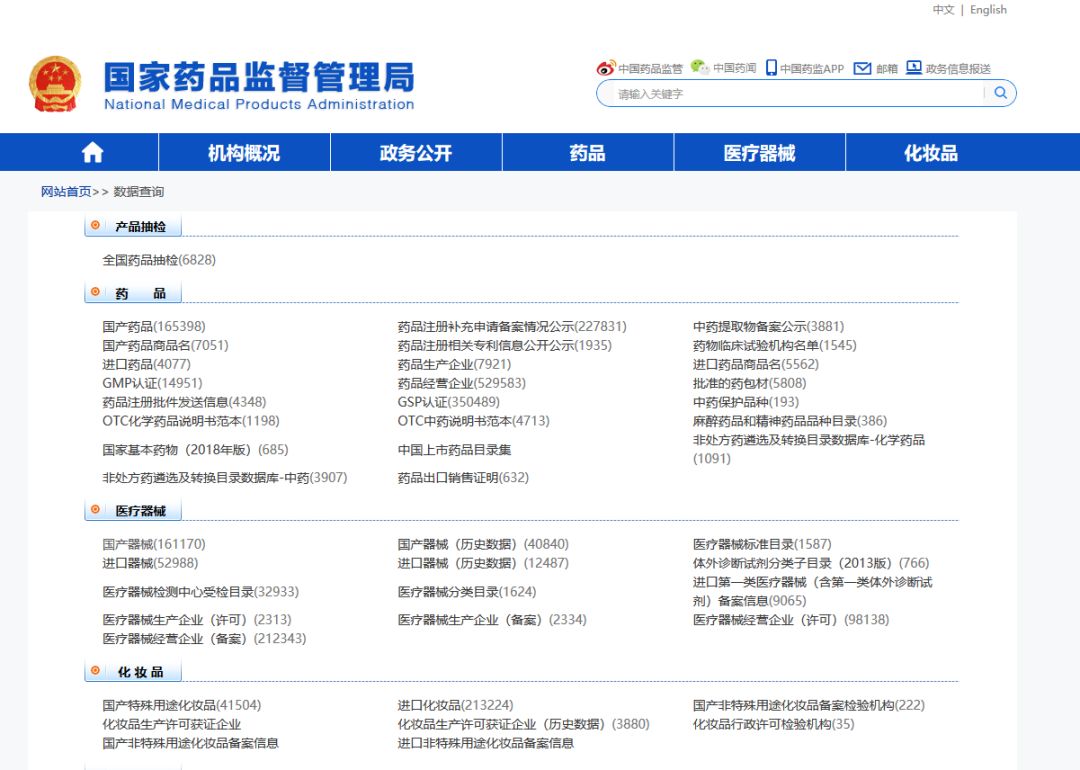Switch language to English
The height and width of the screenshot is (770, 1080).
click(988, 10)
